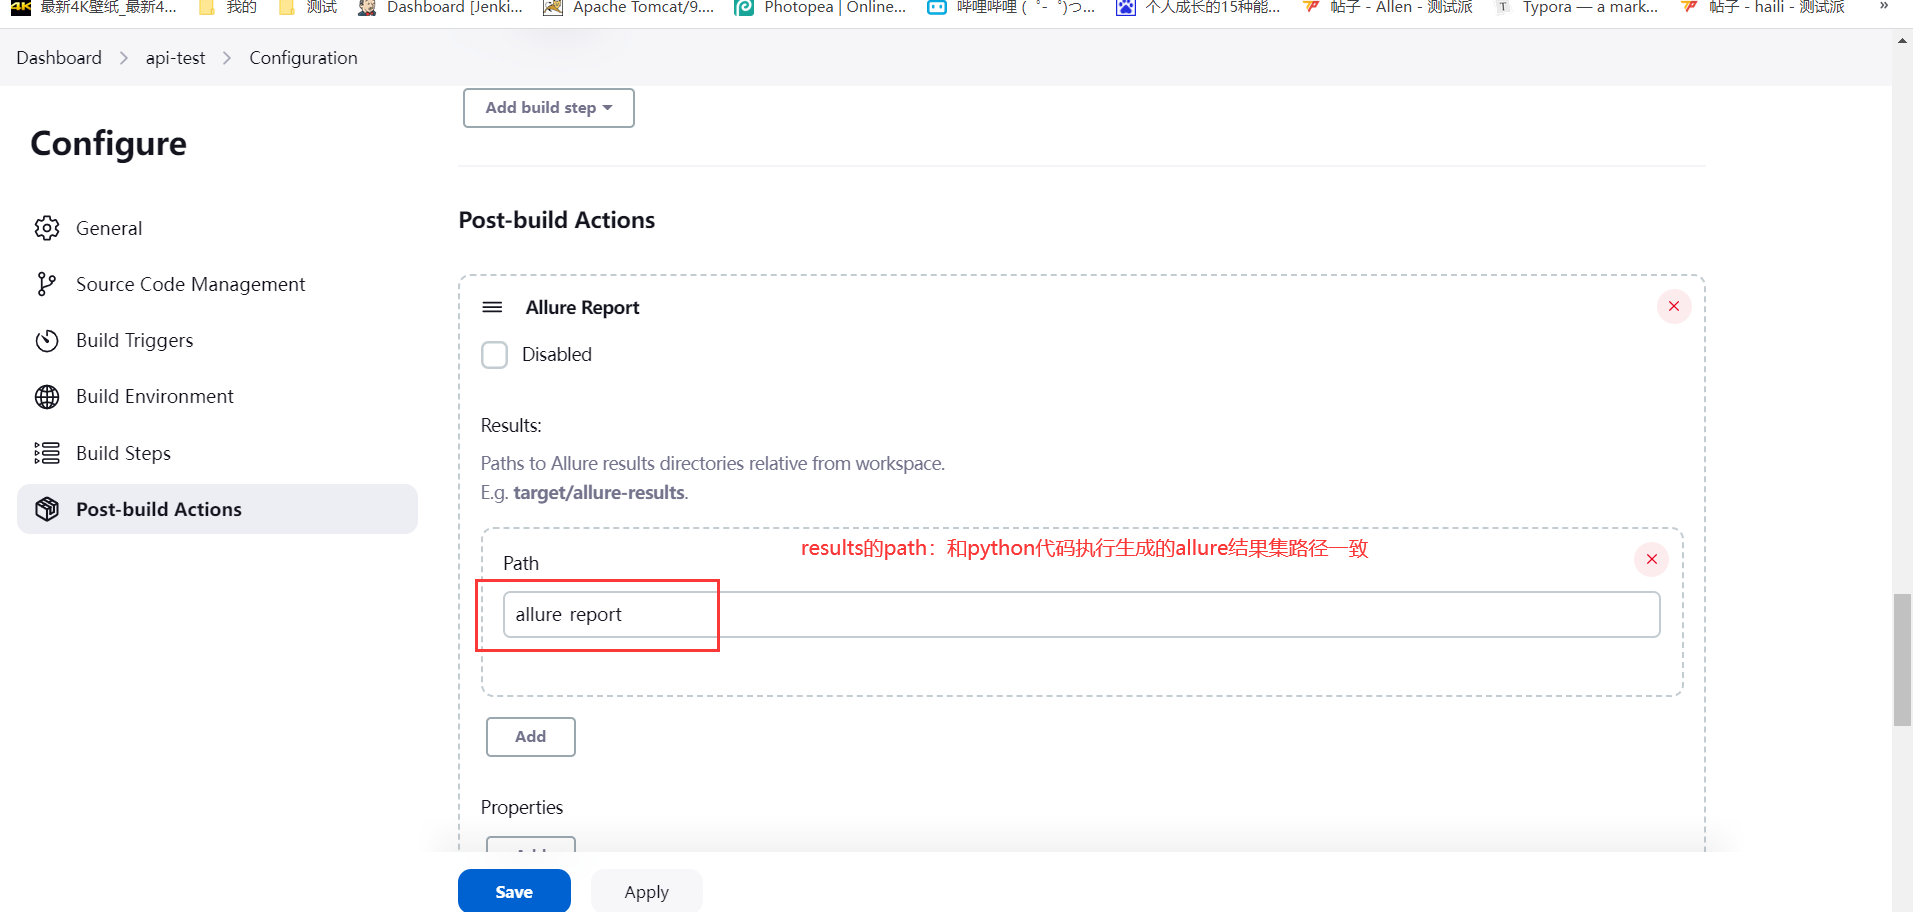Open the Apache Tomcat bookmark

coord(628,8)
